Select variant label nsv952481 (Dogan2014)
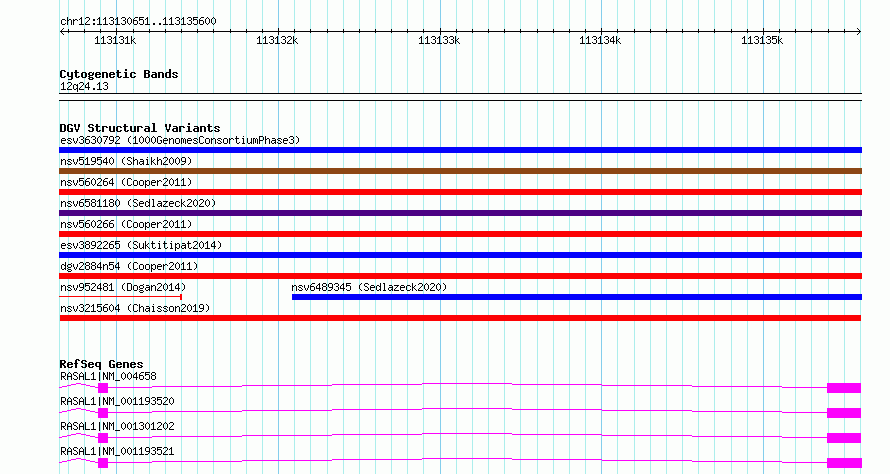 click(x=123, y=287)
